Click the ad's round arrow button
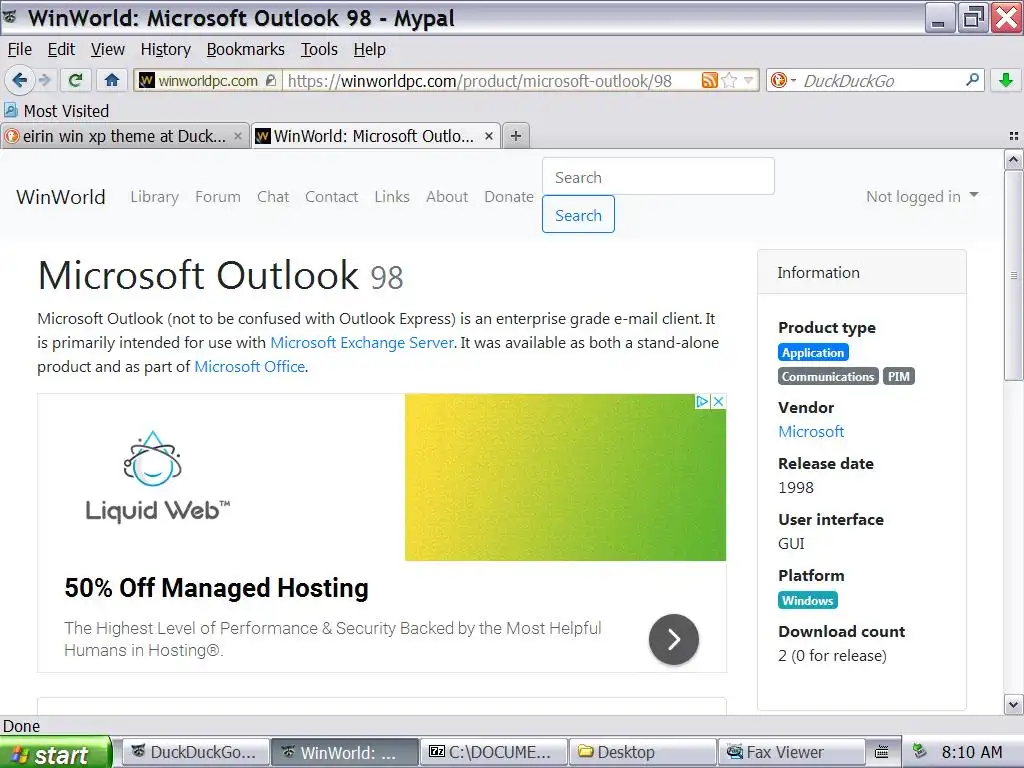The image size is (1024, 768). coord(674,639)
